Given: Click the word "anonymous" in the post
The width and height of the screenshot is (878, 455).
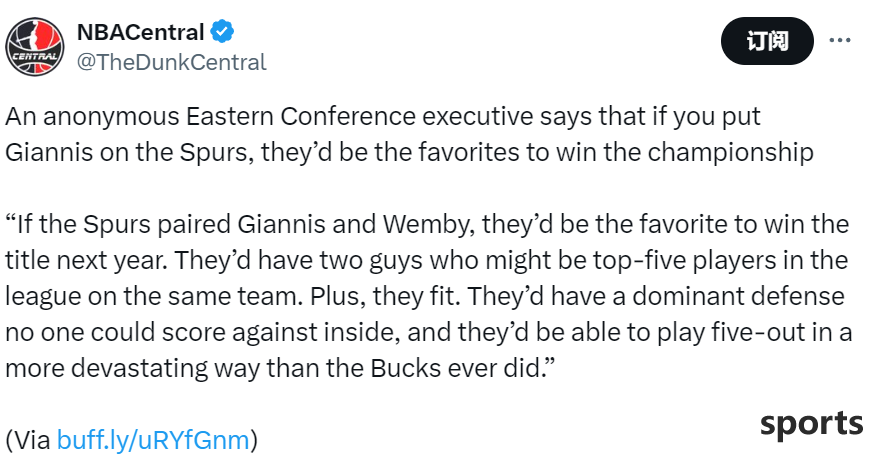Looking at the screenshot, I should pyautogui.click(x=112, y=117).
